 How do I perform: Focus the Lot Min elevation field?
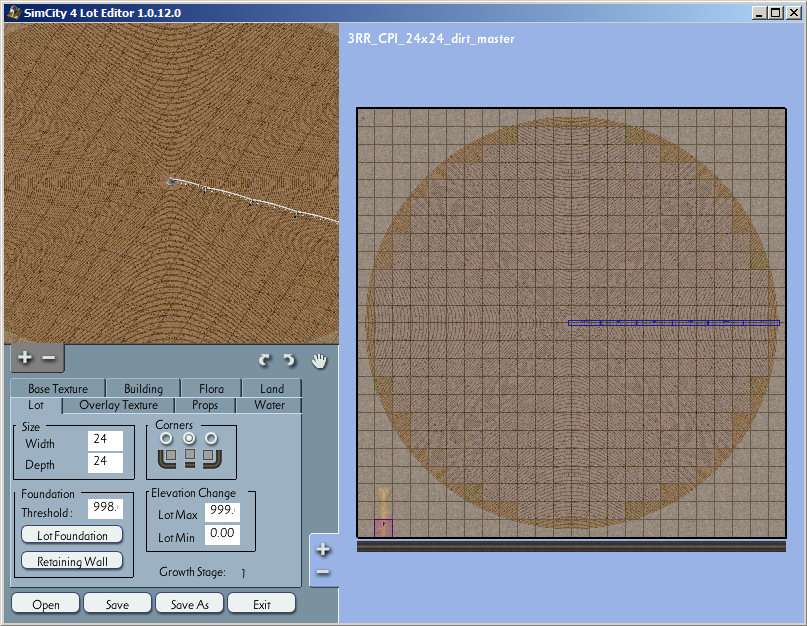[222, 534]
